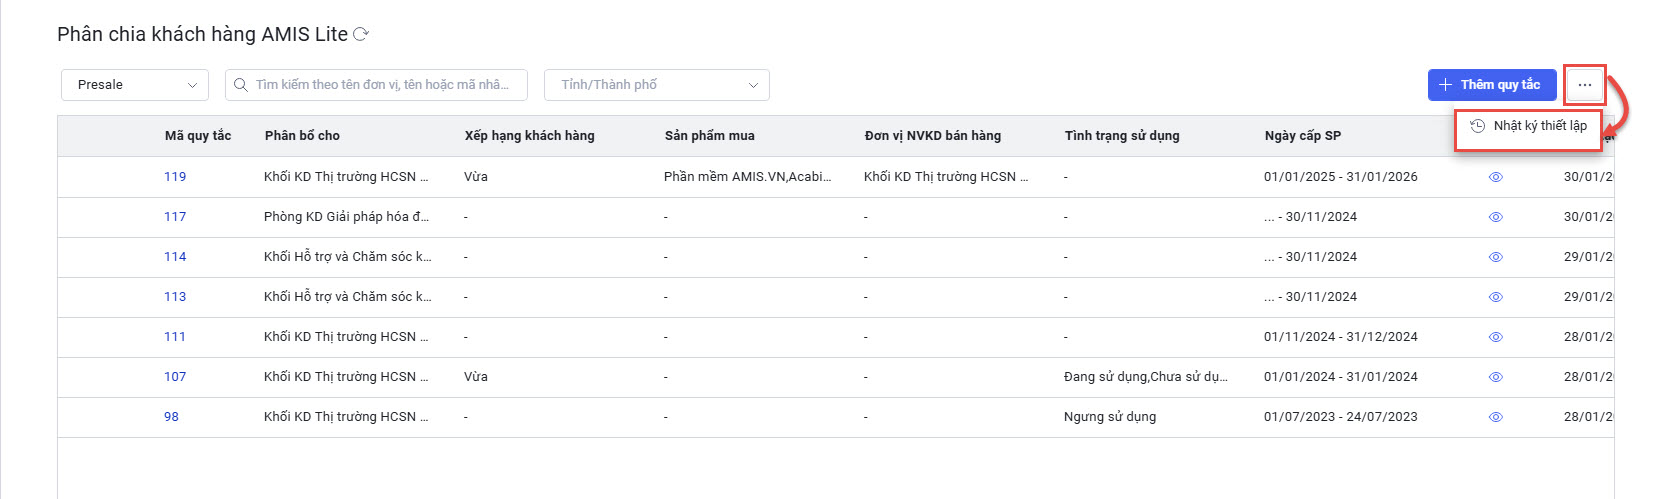Expand the Presale dropdown
Viewport: 1671px width, 499px height.
[135, 85]
